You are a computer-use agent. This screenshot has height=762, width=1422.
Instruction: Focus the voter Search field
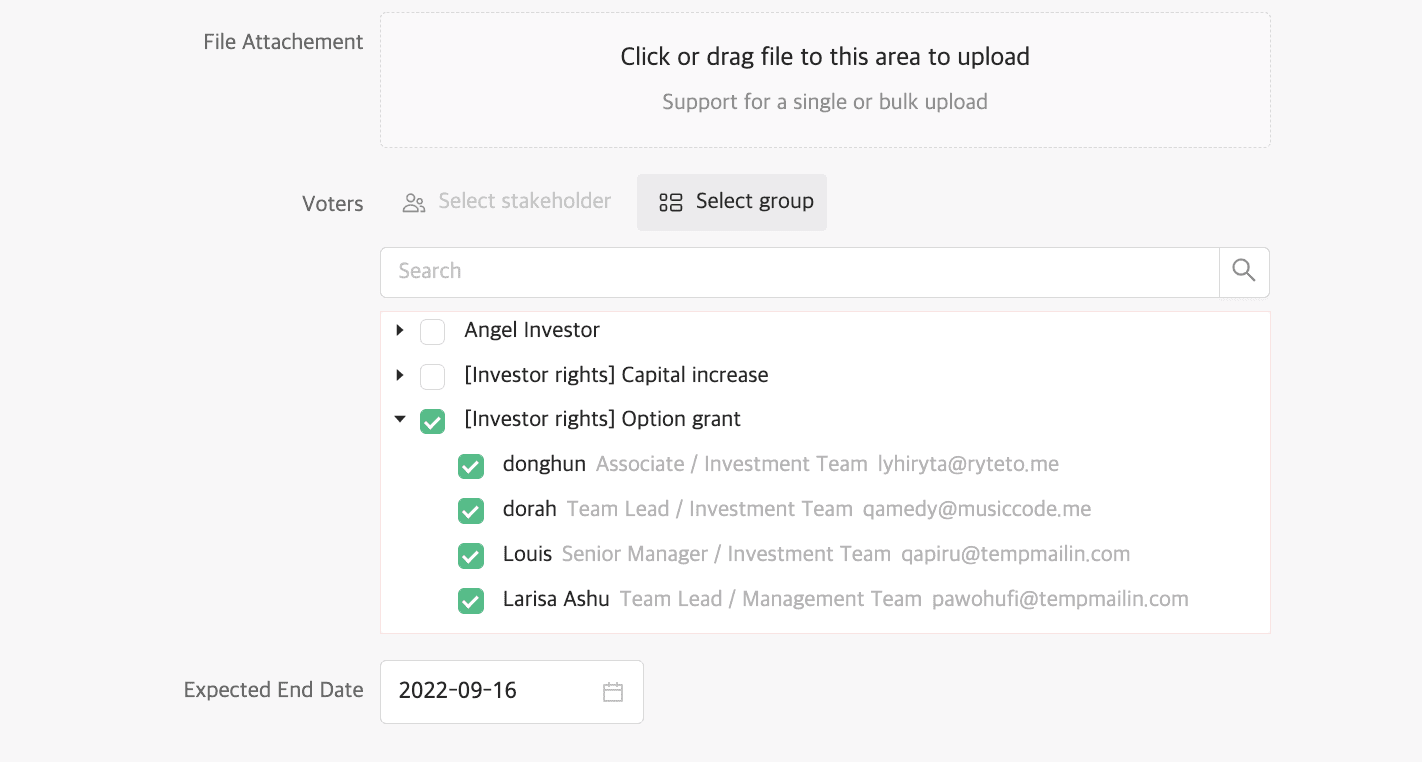798,272
